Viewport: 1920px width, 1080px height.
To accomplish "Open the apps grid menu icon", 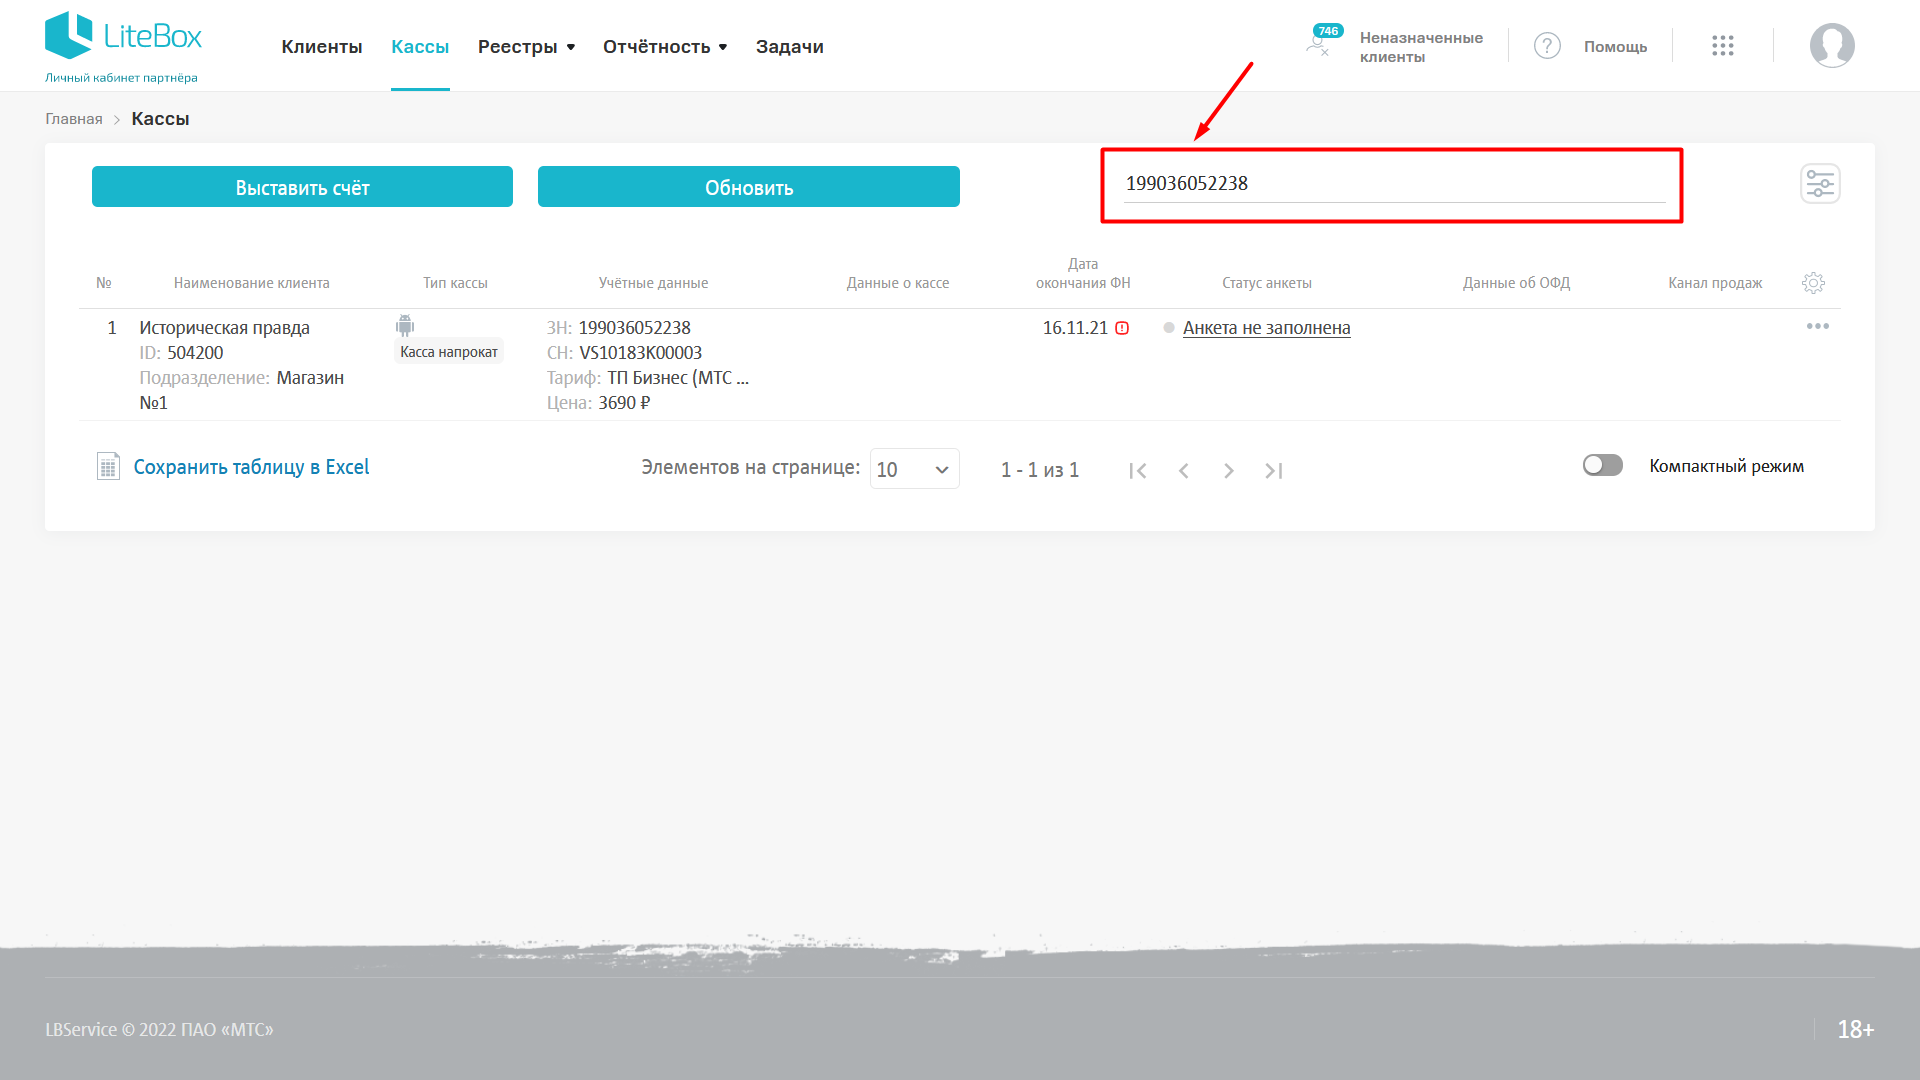I will [x=1722, y=46].
